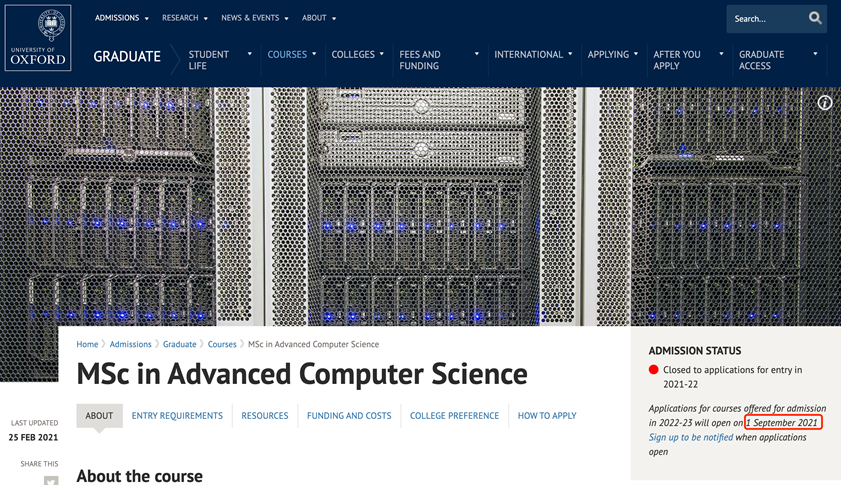The image size is (841, 485).
Task: Open the Research top menu
Action: click(x=180, y=18)
